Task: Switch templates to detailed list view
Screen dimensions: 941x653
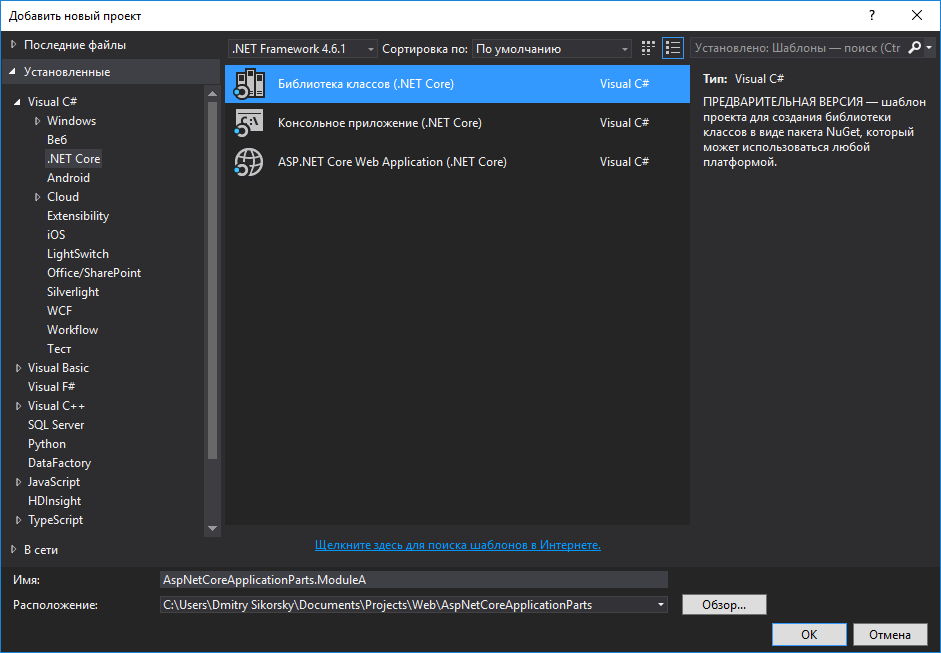Action: 673,47
